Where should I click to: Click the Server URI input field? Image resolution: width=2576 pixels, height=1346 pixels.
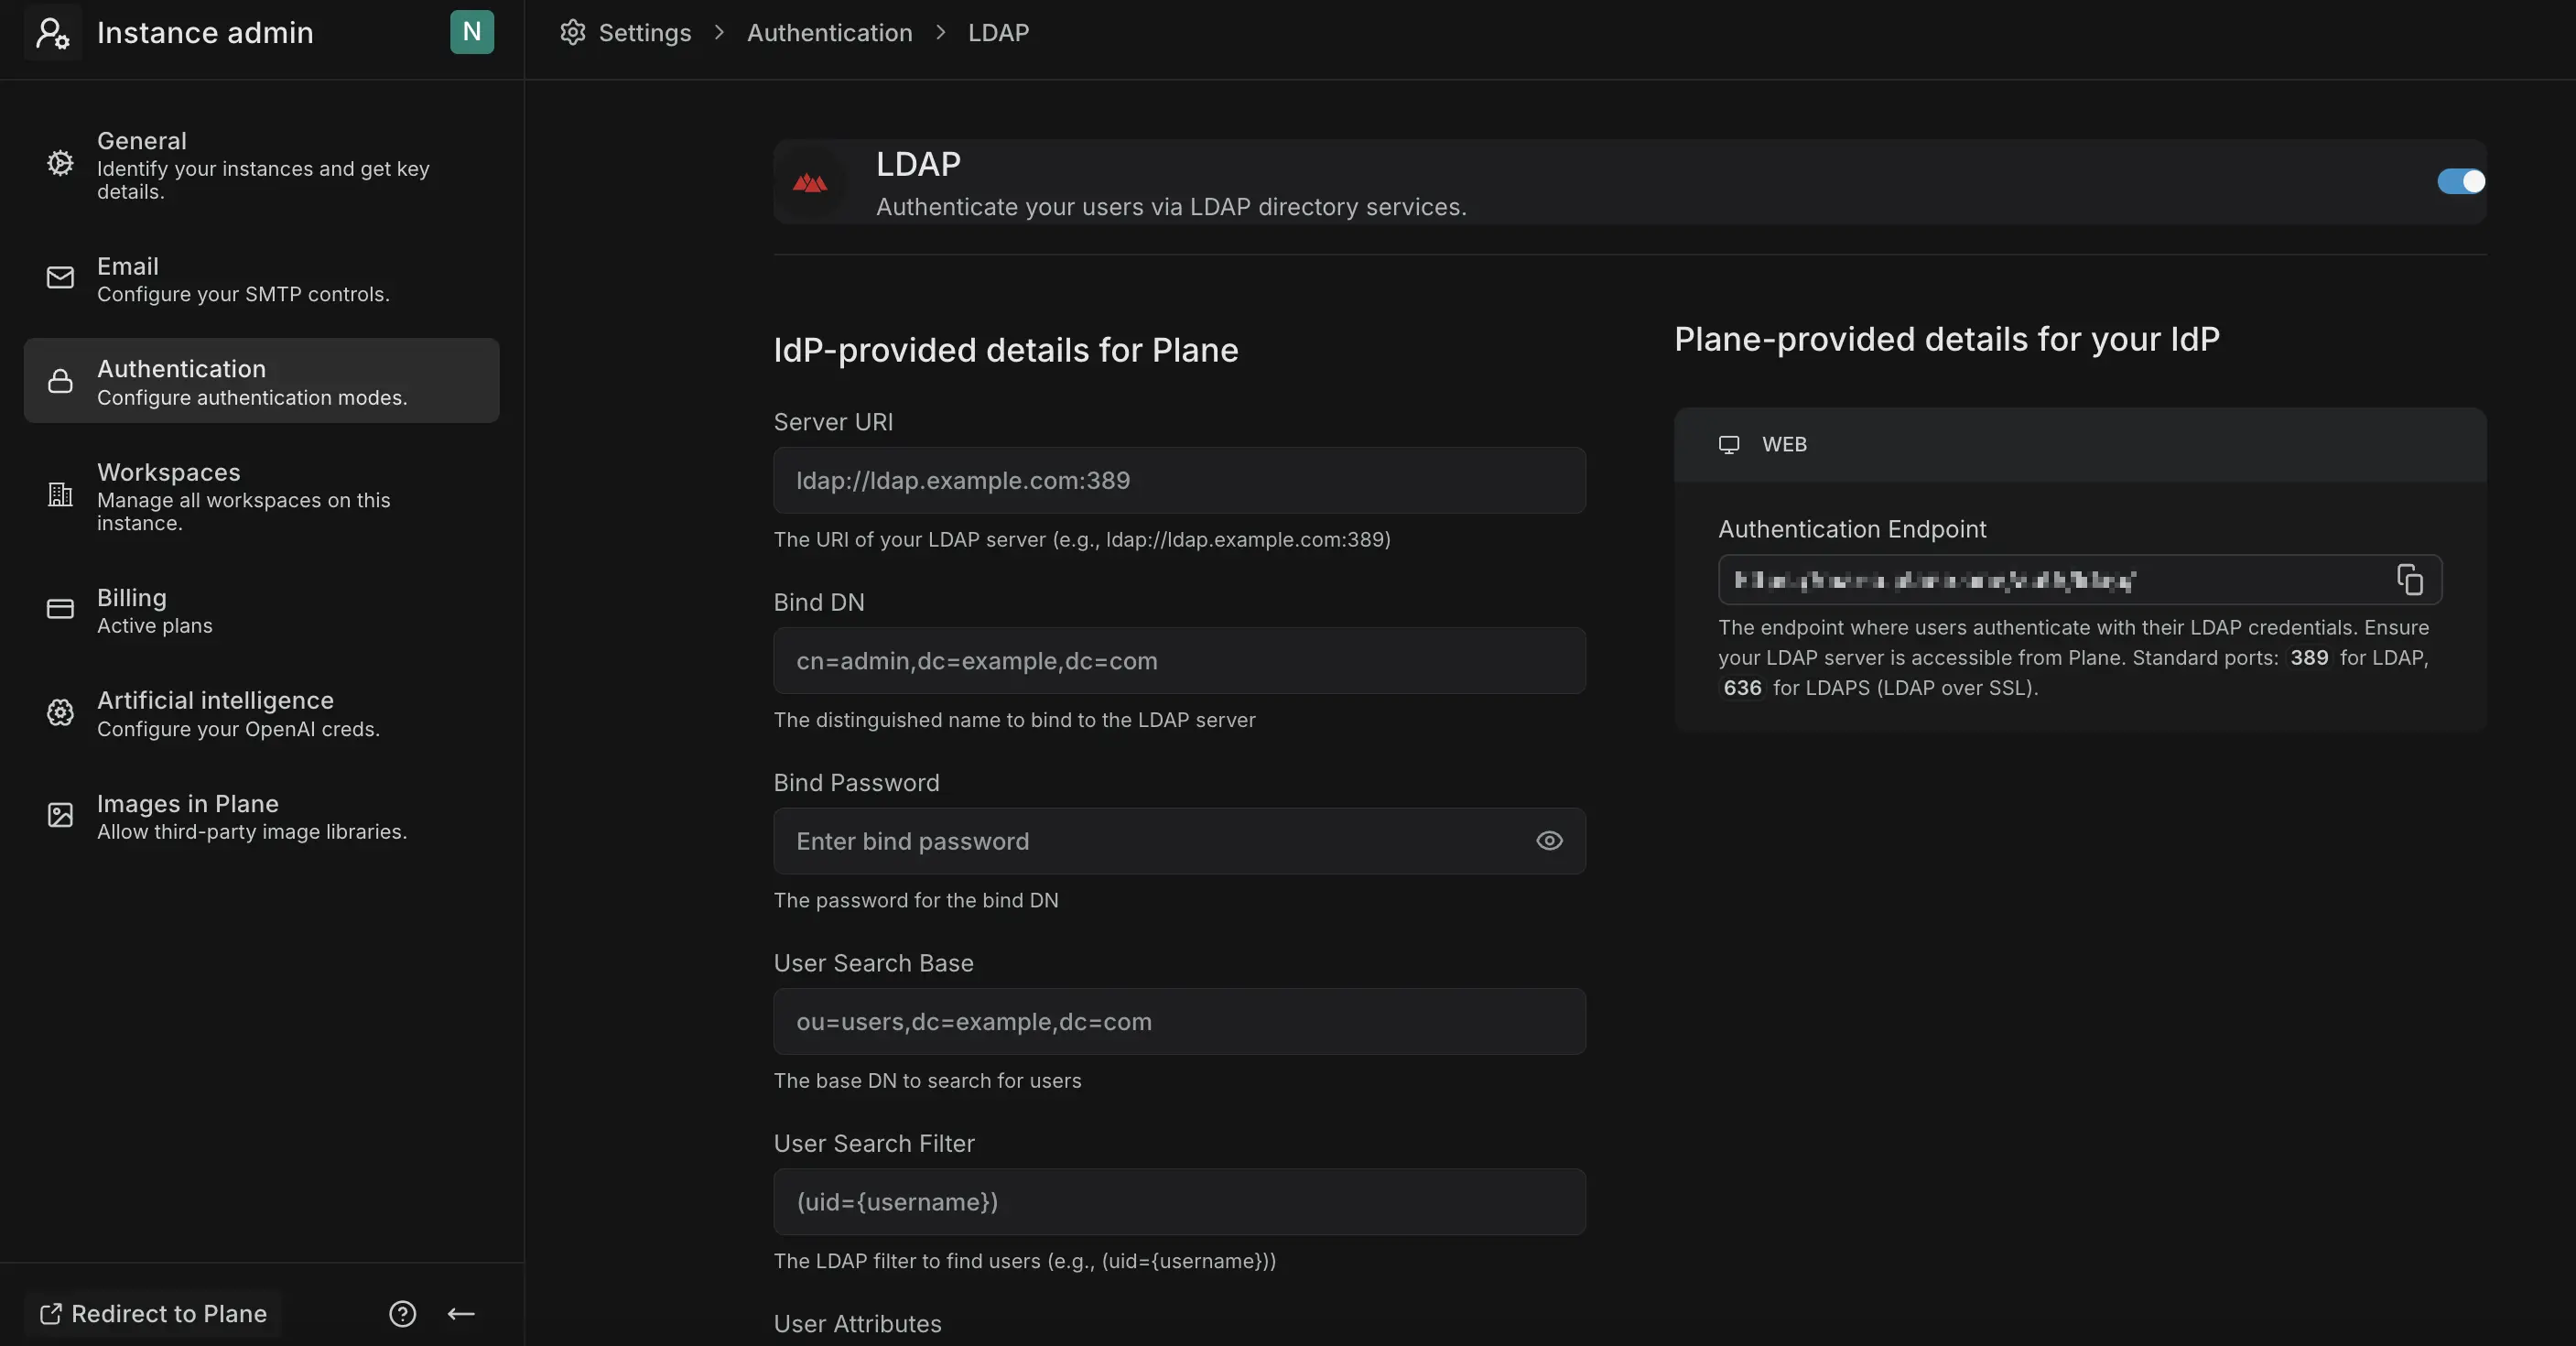1179,481
